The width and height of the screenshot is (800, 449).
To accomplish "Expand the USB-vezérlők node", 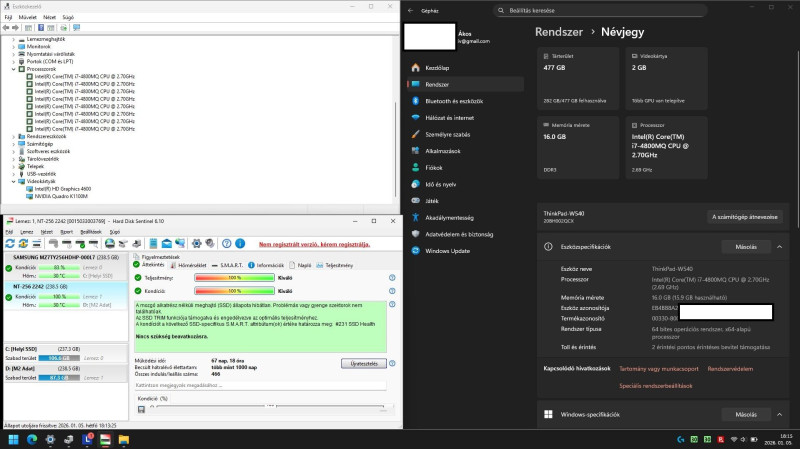I will [14, 174].
